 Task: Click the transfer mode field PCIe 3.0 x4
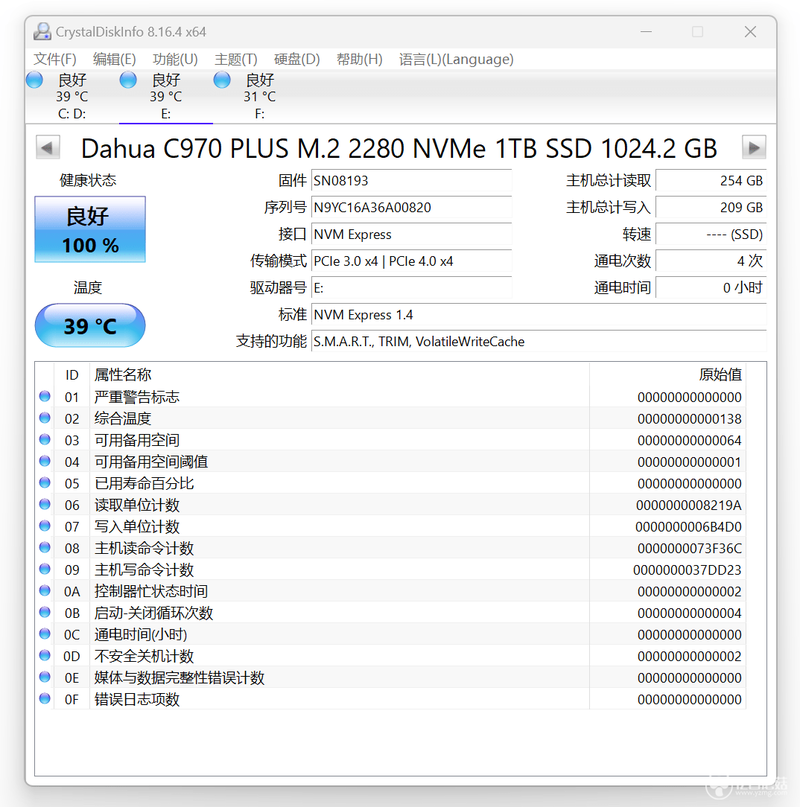pyautogui.click(x=411, y=261)
